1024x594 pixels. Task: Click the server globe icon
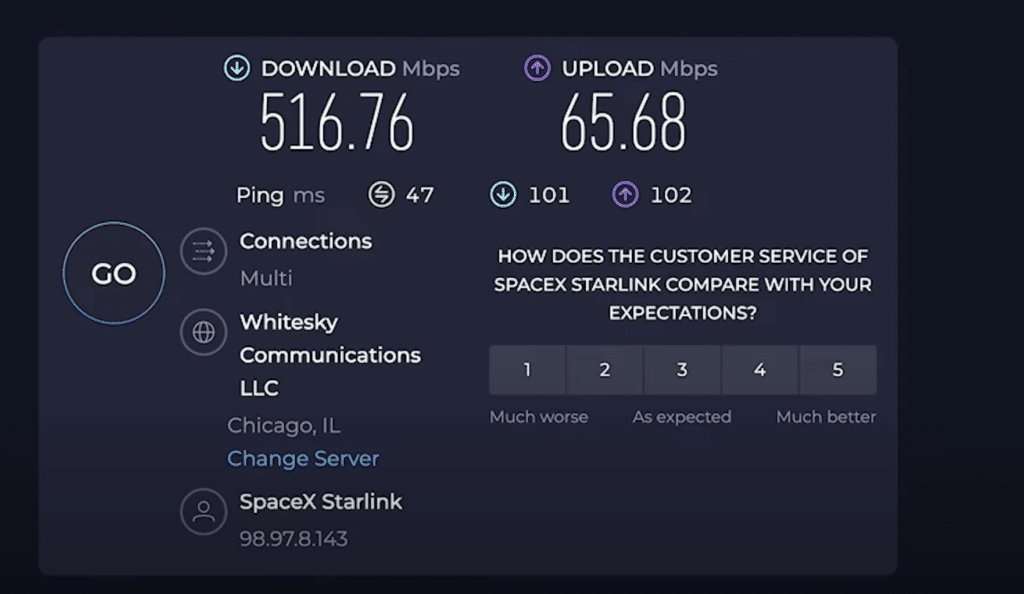(x=203, y=332)
